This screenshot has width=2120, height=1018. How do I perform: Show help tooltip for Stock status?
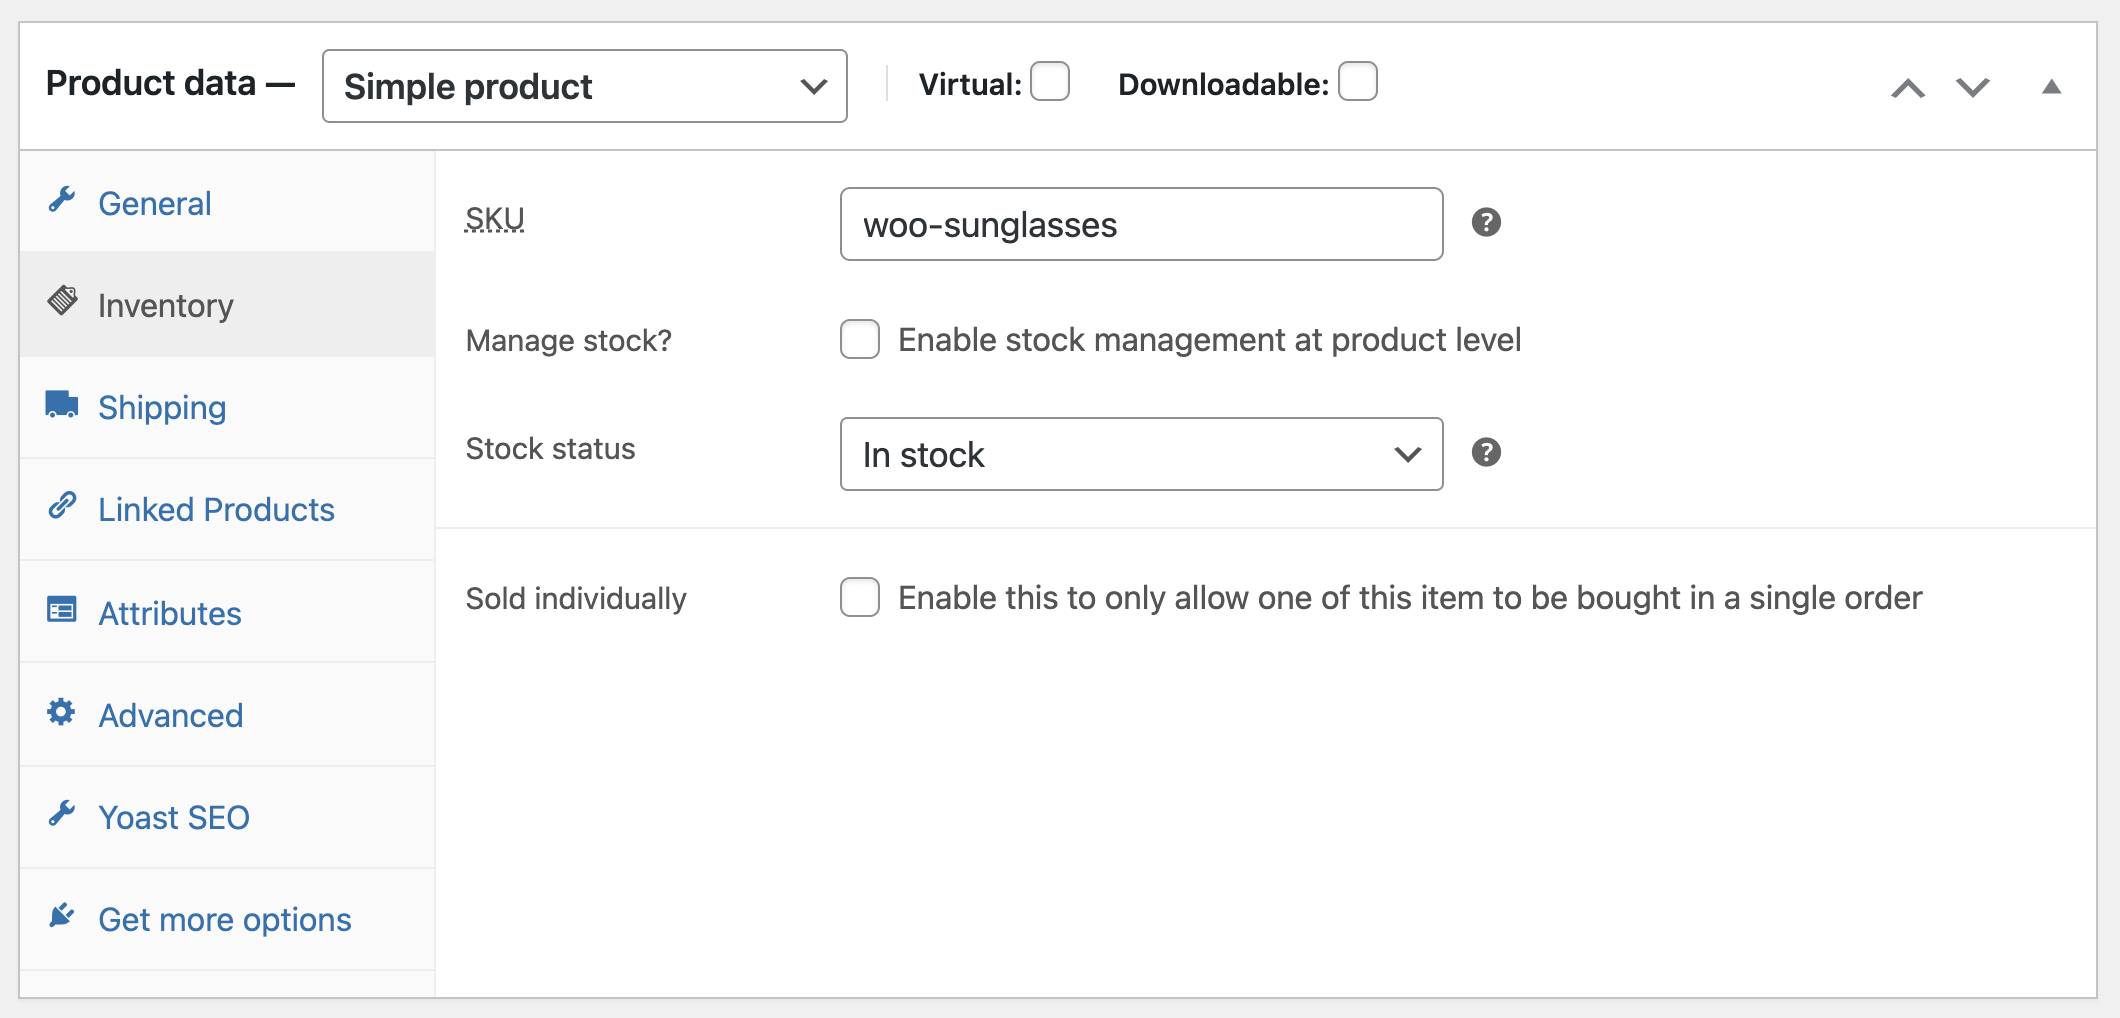tap(1486, 452)
